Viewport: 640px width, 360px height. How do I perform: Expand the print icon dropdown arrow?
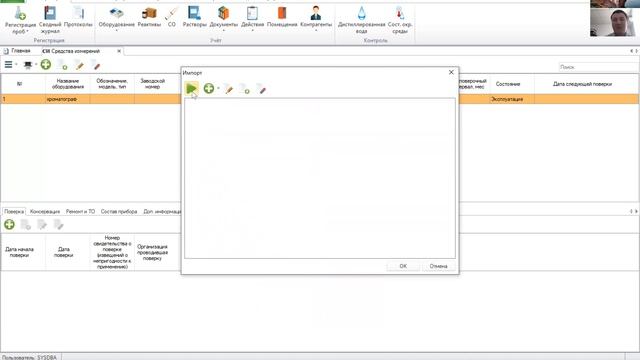36,64
